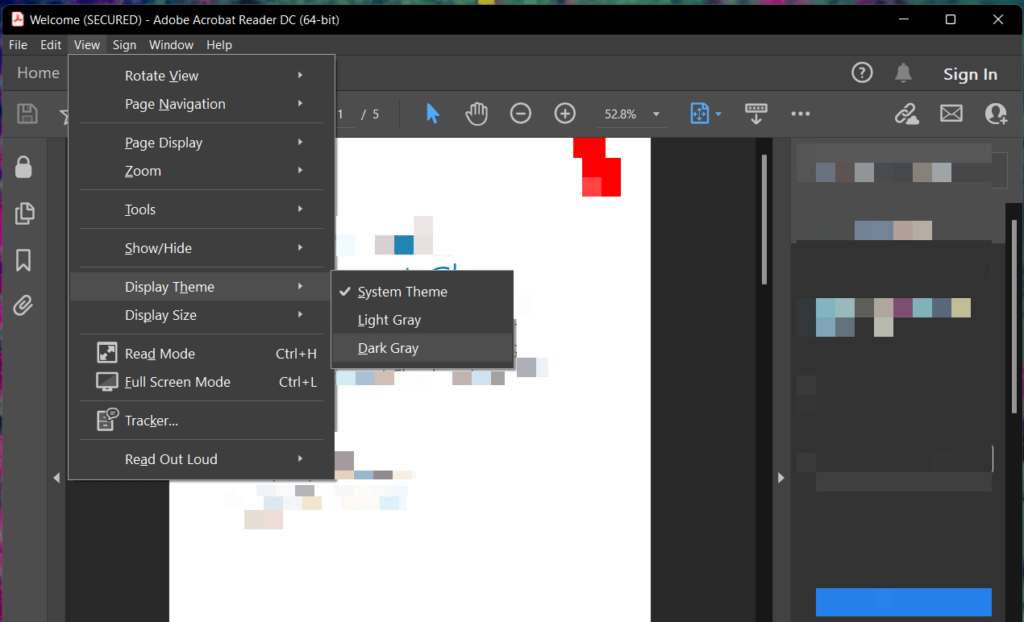Click the Zoom In plus icon

(564, 113)
